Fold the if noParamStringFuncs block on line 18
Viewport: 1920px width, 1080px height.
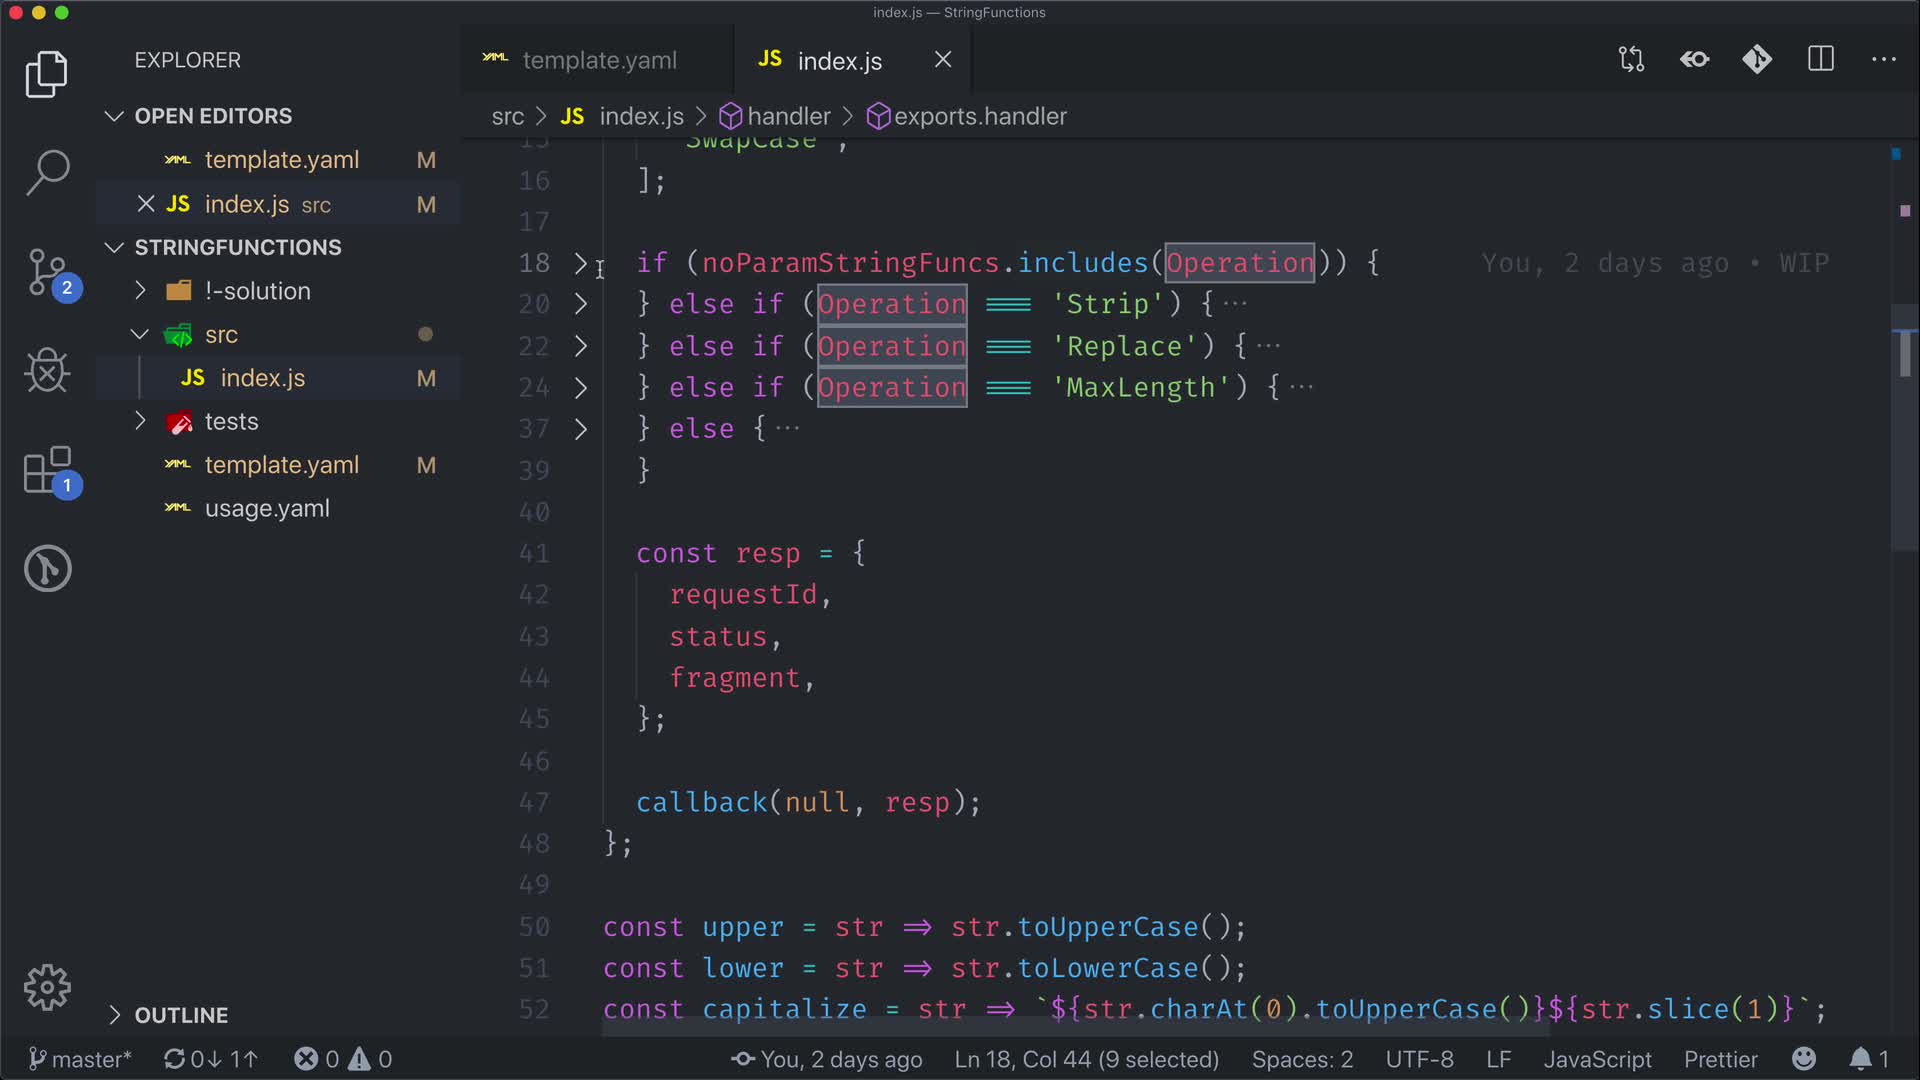pyautogui.click(x=581, y=263)
